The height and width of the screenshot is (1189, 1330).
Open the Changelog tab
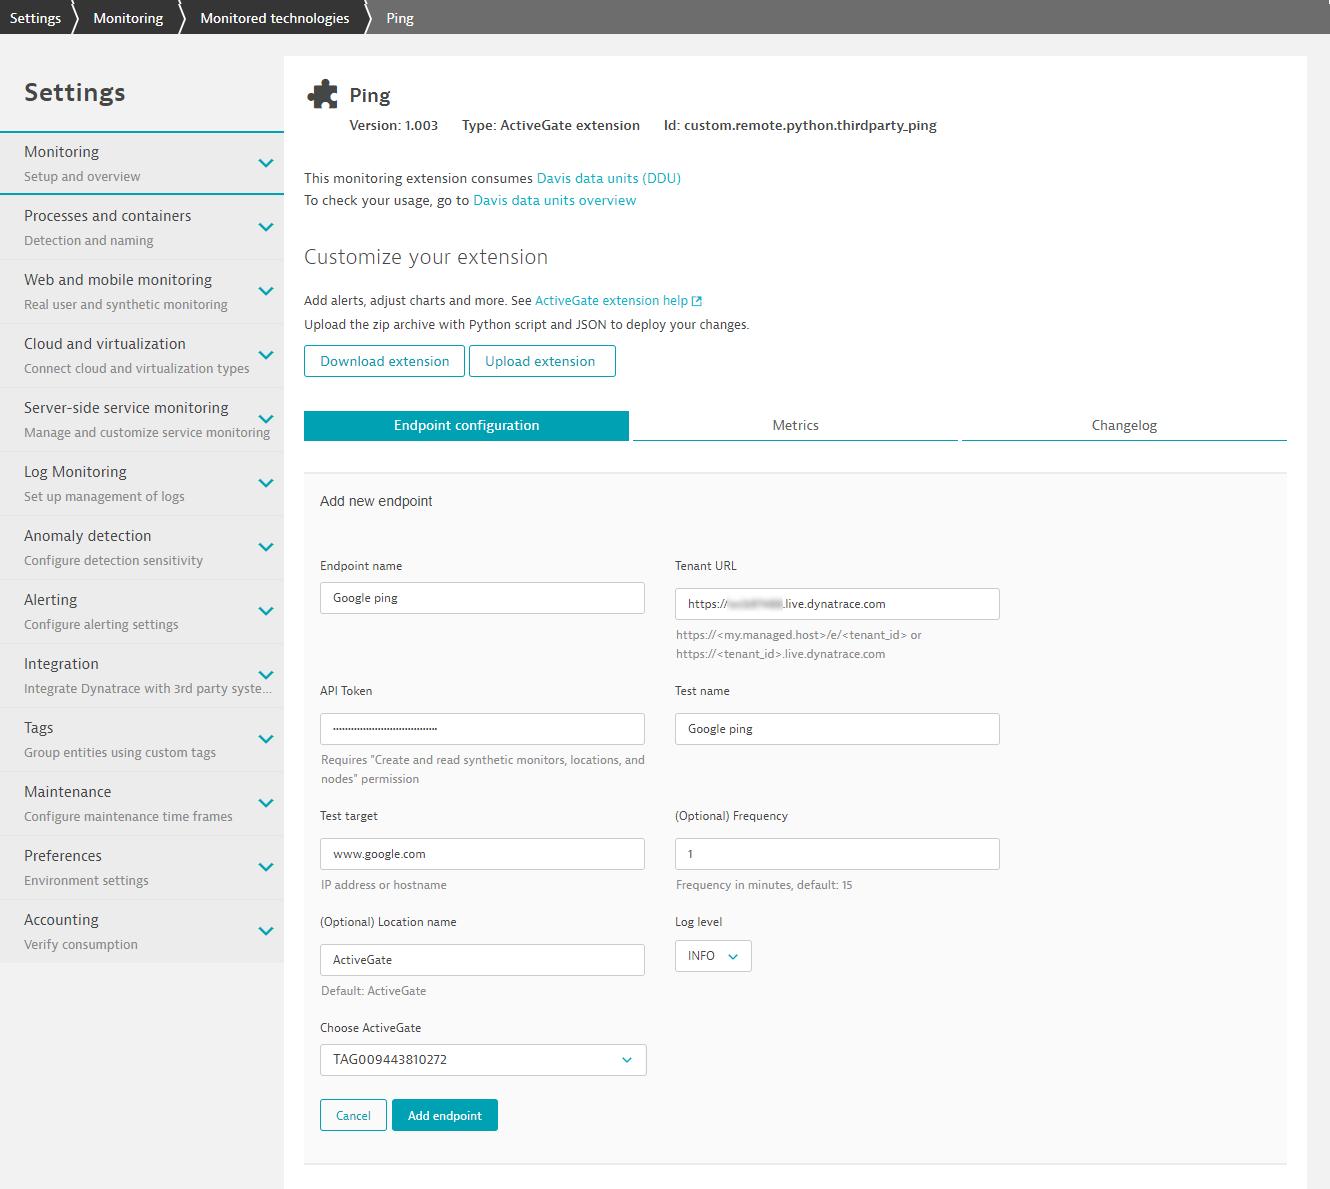click(x=1123, y=425)
